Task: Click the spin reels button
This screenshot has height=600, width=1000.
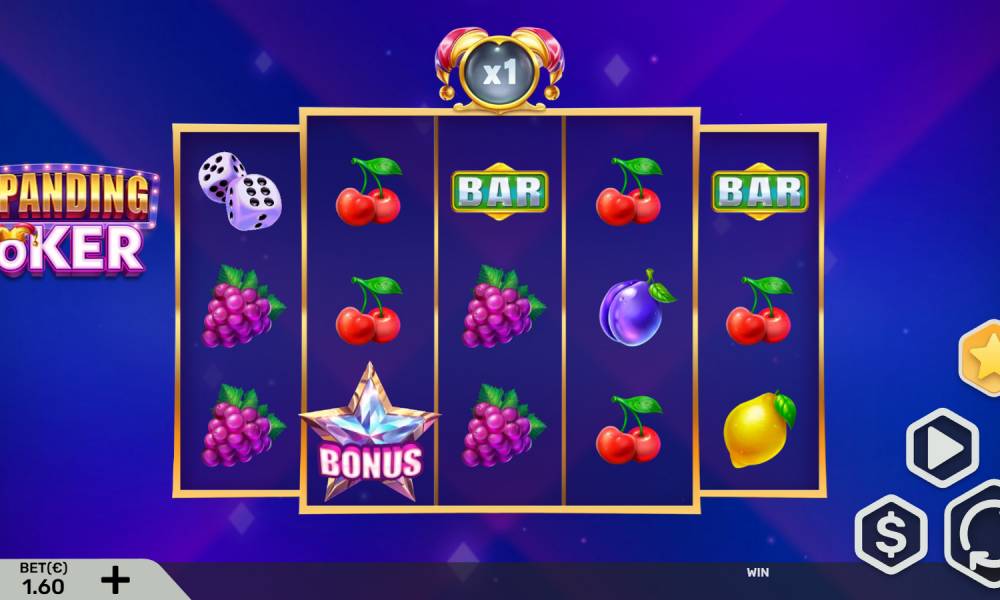Action: (x=974, y=534)
